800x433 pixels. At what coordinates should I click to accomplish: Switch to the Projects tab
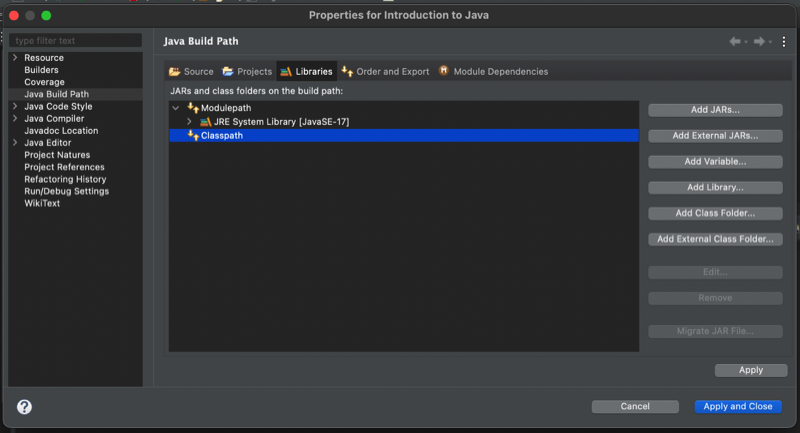point(247,72)
